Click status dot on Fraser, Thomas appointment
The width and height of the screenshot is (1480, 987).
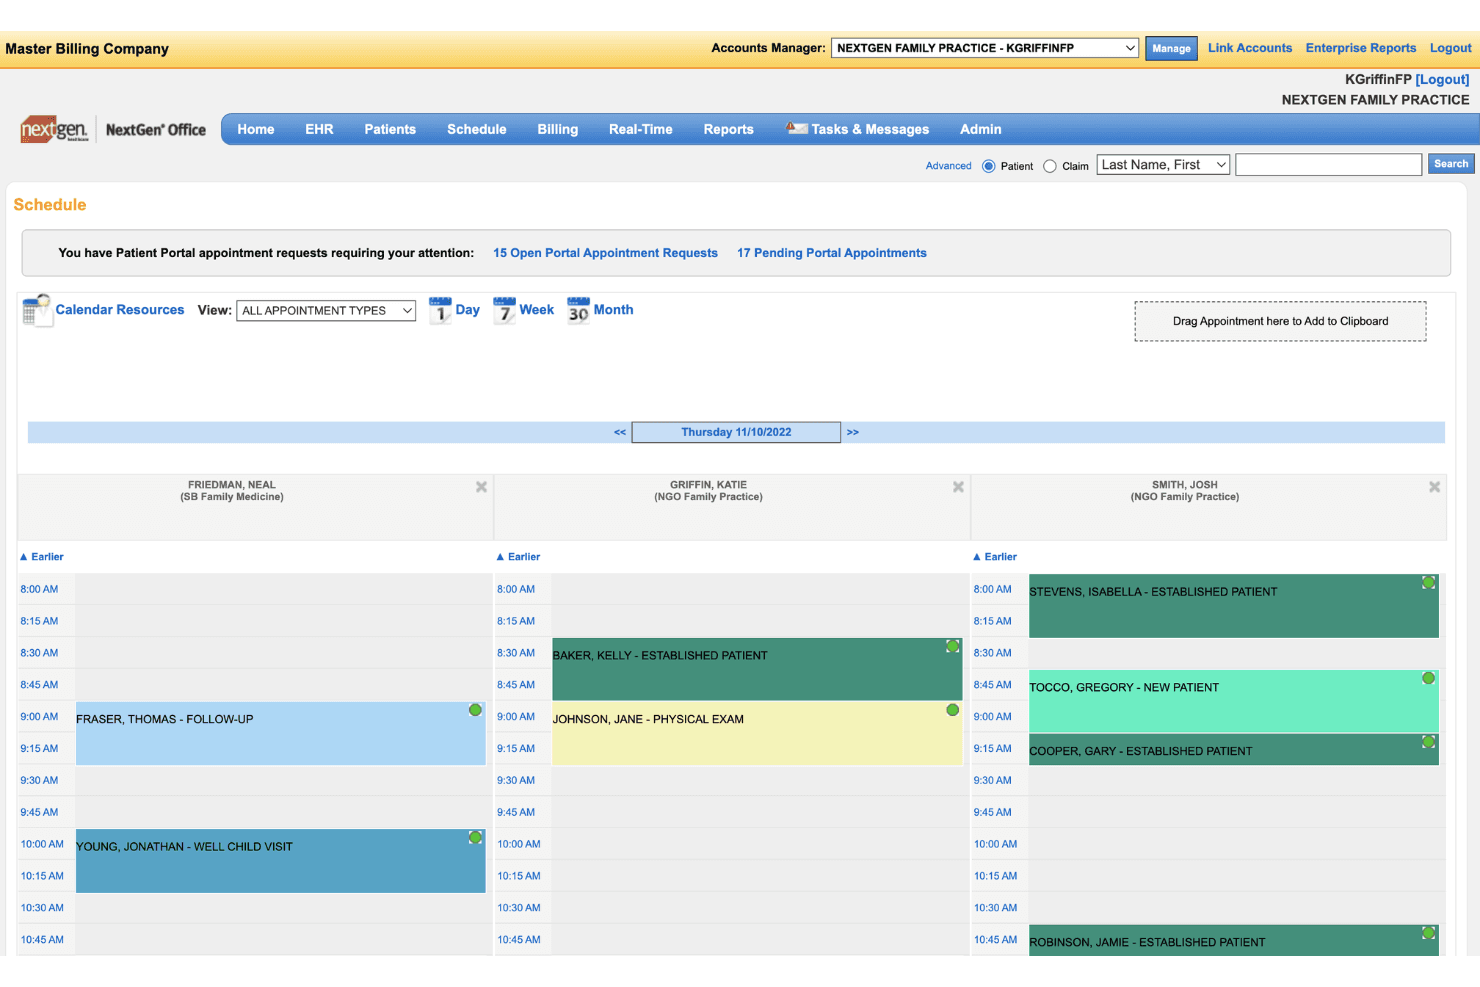click(x=475, y=710)
